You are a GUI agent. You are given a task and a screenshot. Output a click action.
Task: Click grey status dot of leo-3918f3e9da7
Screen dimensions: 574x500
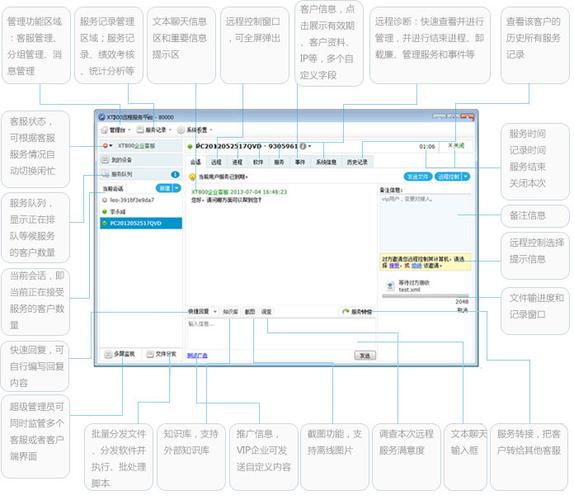(105, 200)
